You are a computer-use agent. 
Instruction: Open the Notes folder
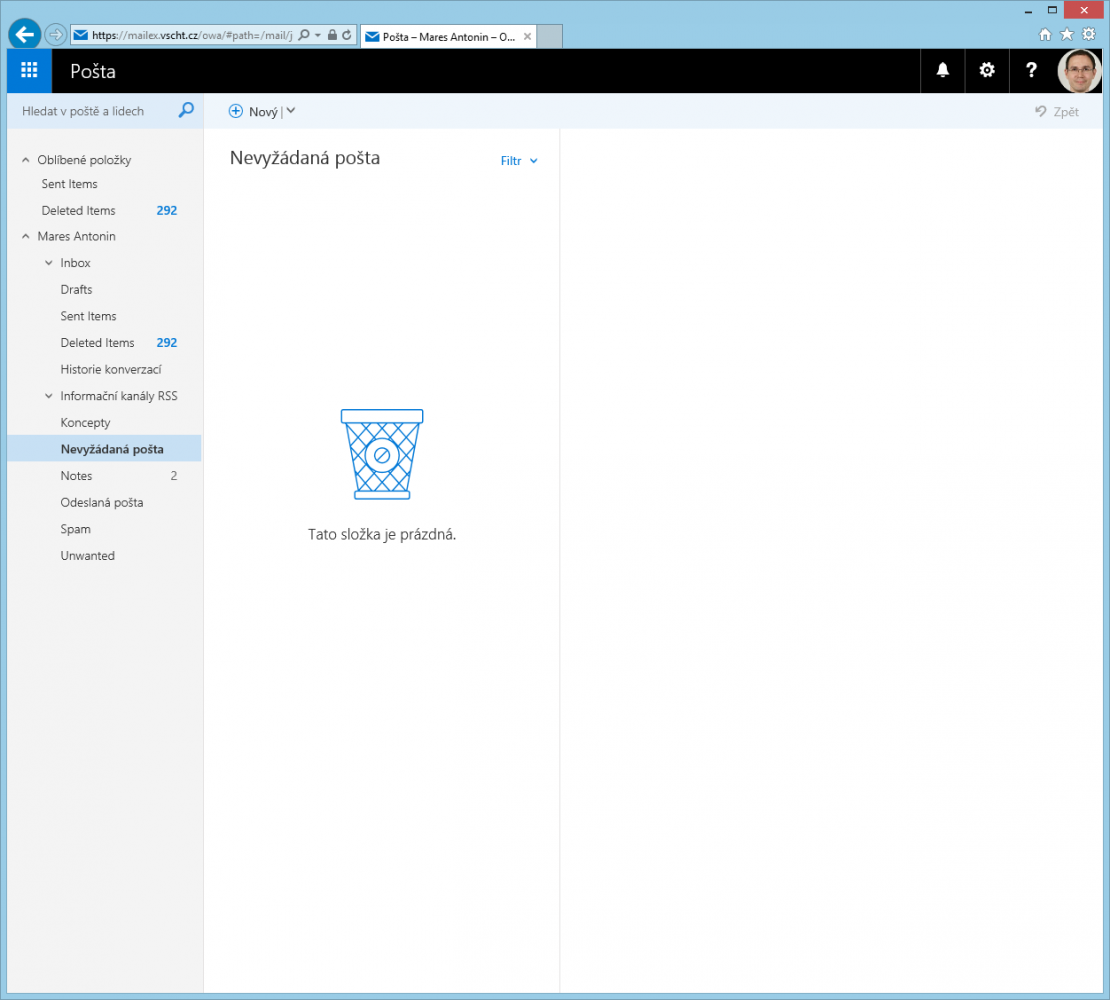coord(76,476)
